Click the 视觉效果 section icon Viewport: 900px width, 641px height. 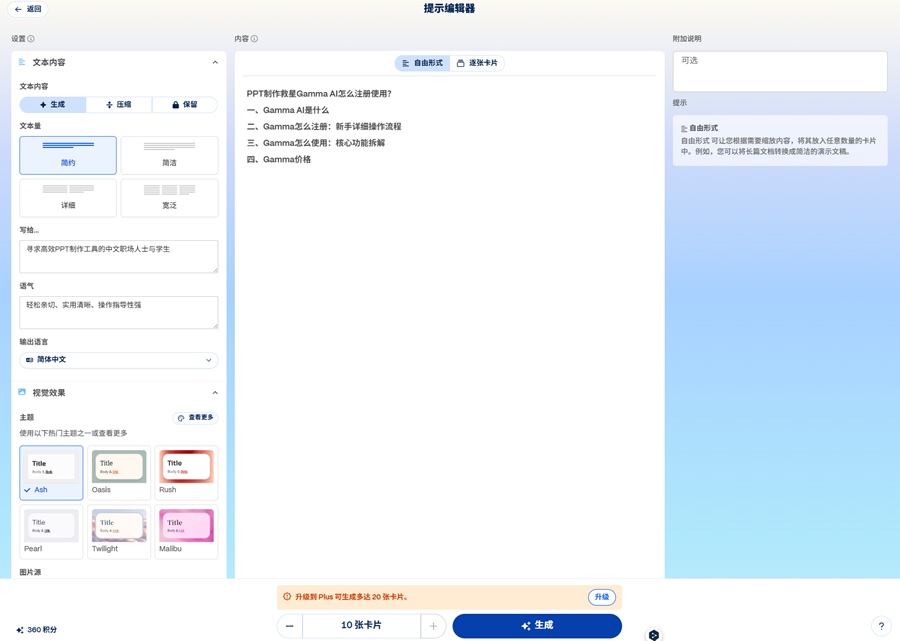22,392
